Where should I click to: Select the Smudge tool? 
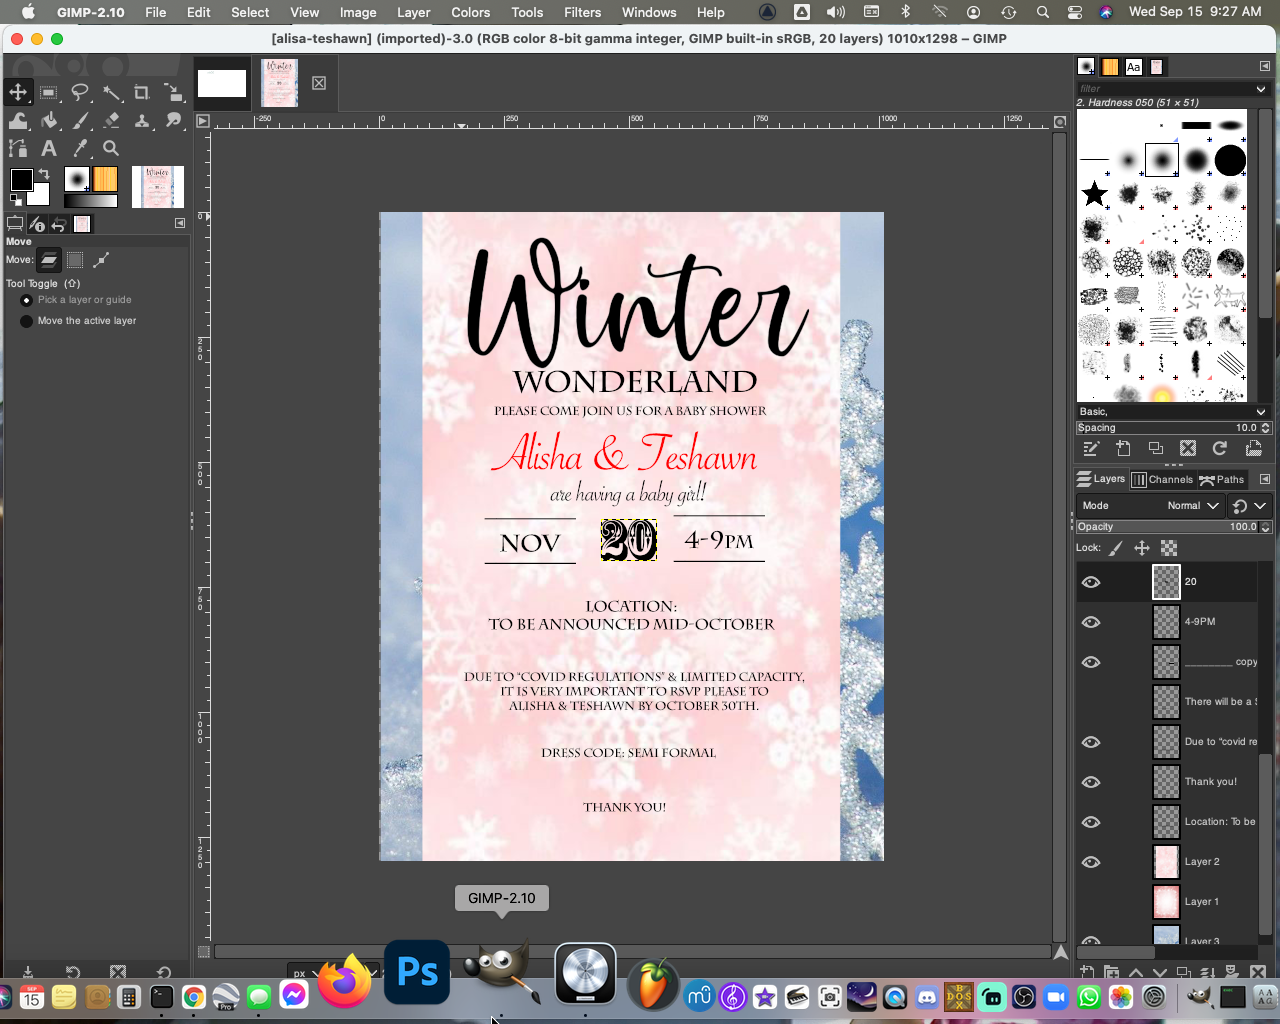(x=173, y=120)
